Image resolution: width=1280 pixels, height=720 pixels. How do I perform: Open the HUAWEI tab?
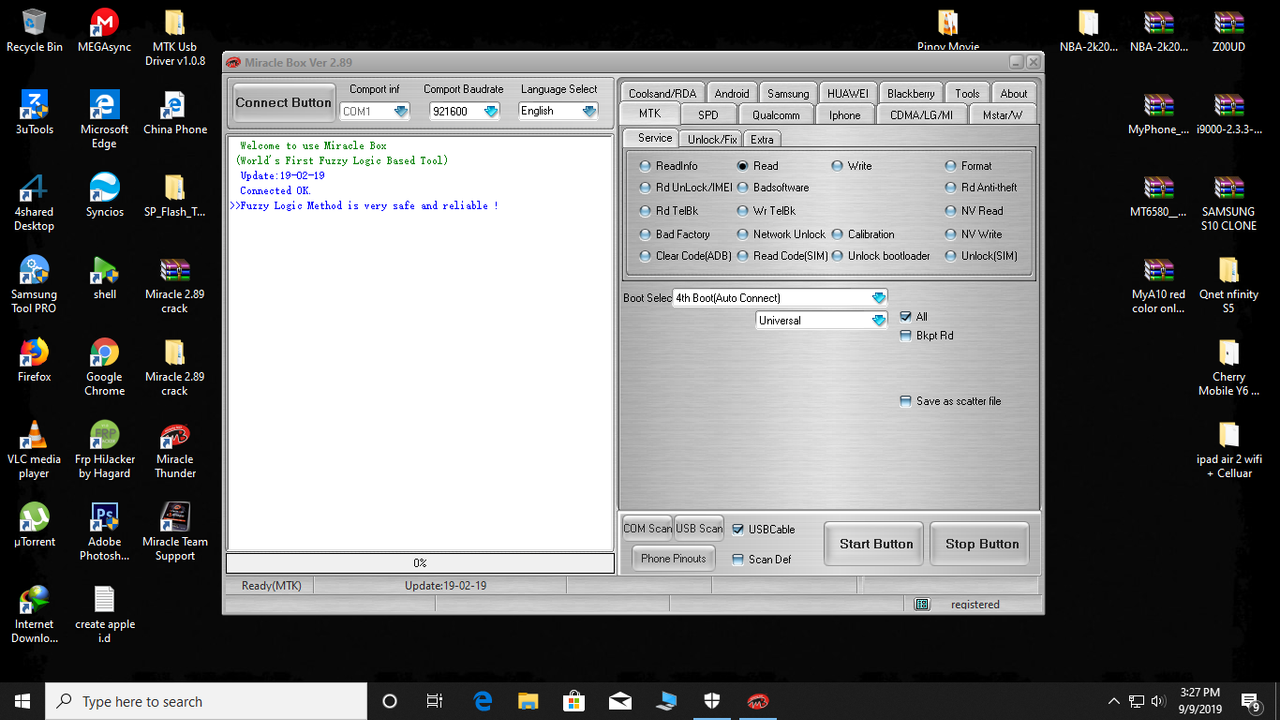(x=848, y=93)
